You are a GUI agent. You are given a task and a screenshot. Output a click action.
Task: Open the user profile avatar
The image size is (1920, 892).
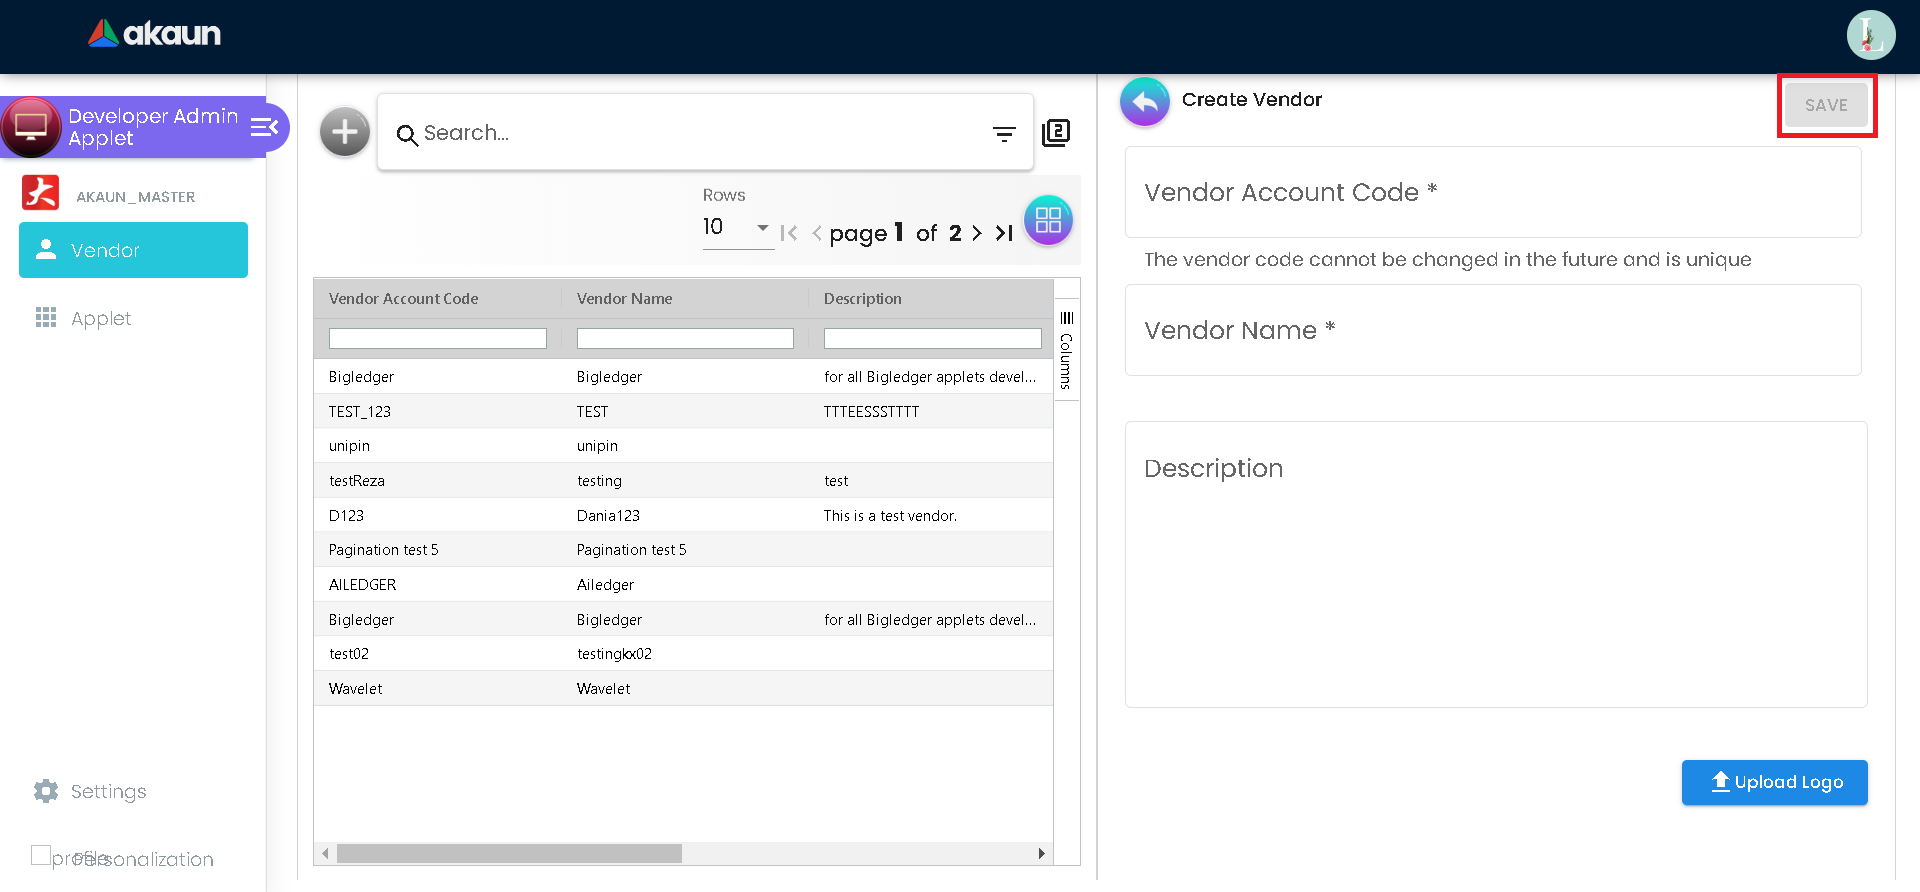(x=1870, y=35)
